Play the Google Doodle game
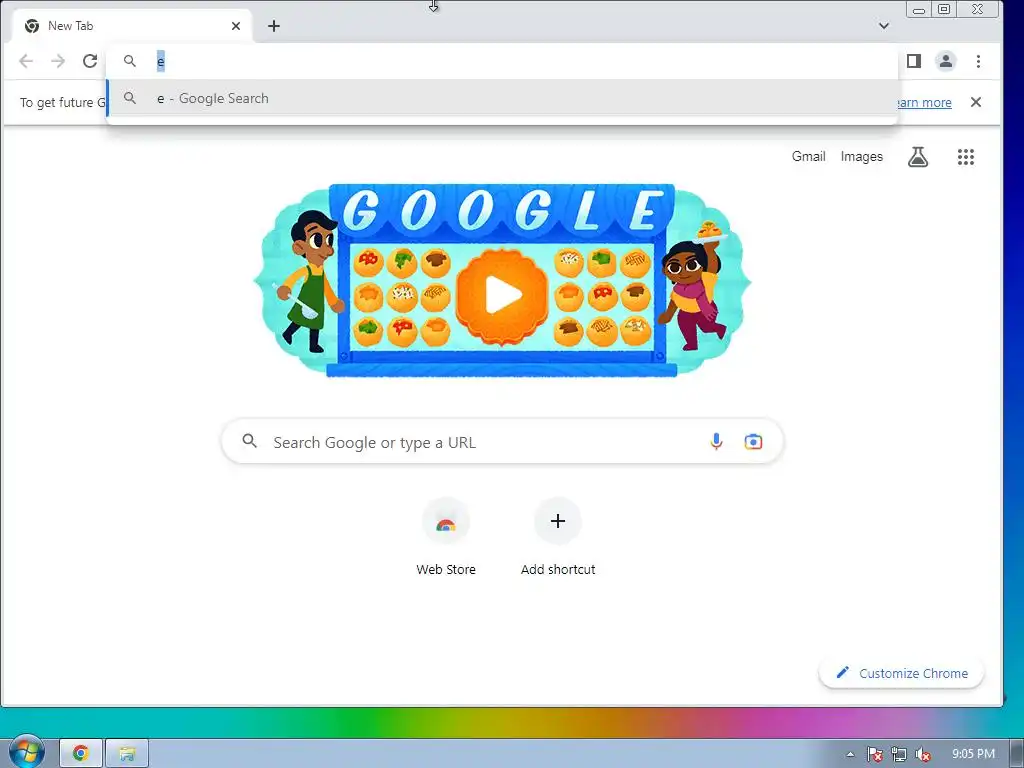The width and height of the screenshot is (1024, 768). tap(502, 295)
